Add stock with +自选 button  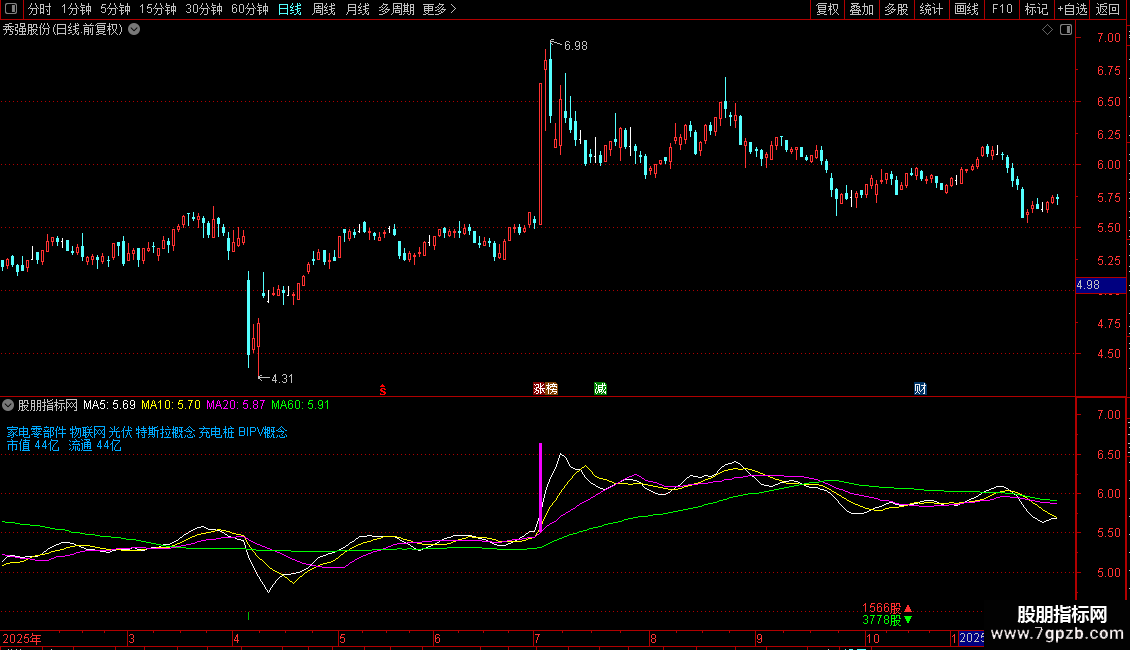(1072, 9)
